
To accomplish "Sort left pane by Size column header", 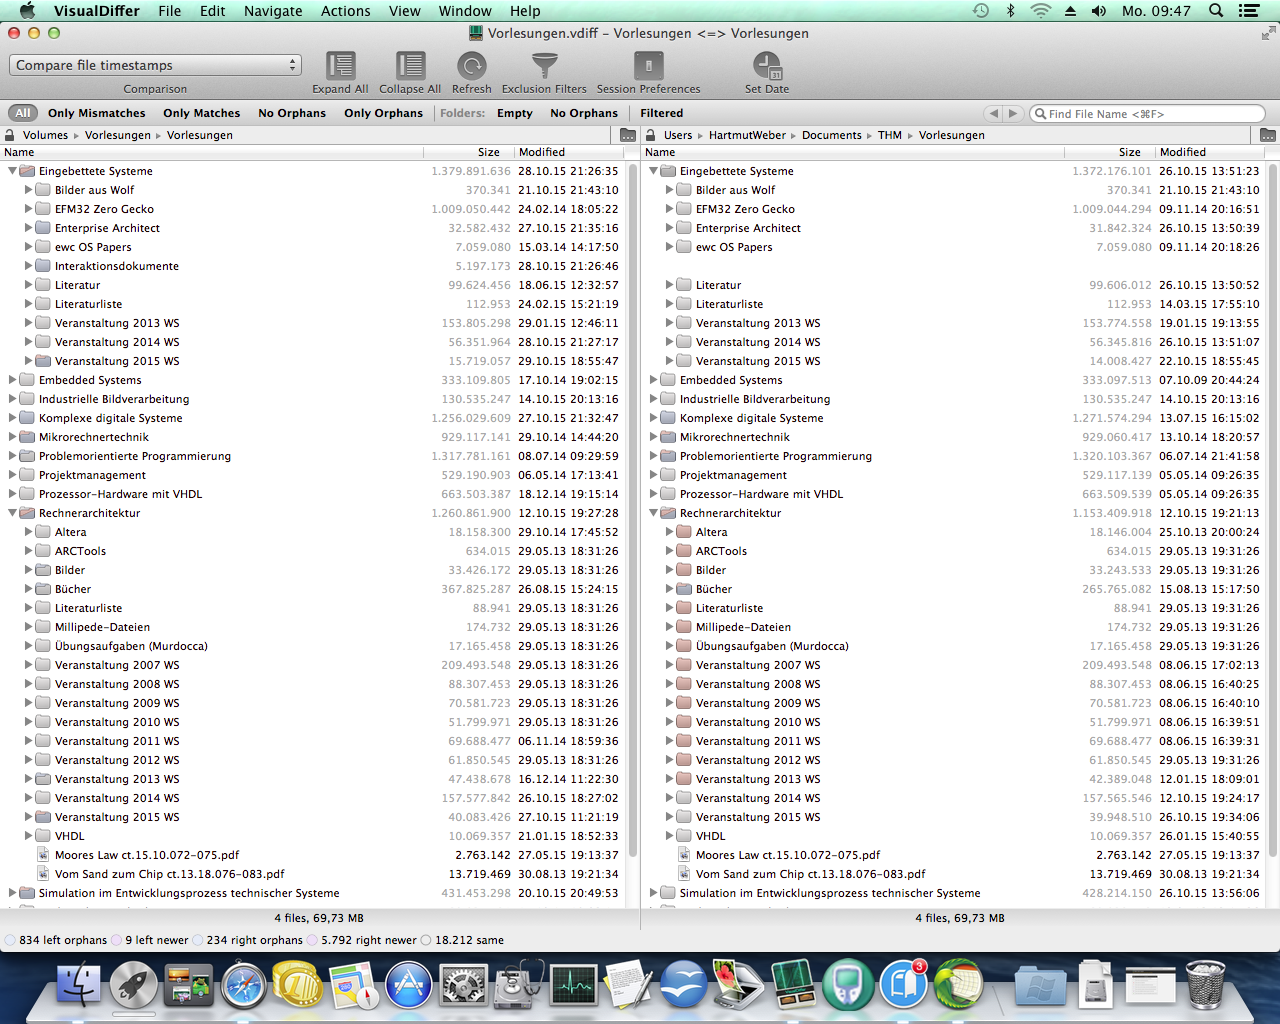I will click(468, 152).
